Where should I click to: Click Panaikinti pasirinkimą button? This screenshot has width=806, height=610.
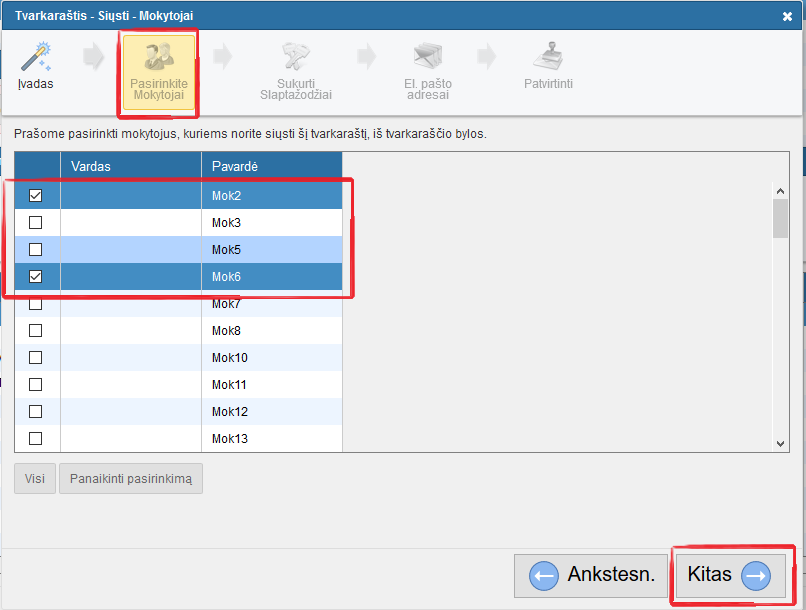tap(131, 479)
